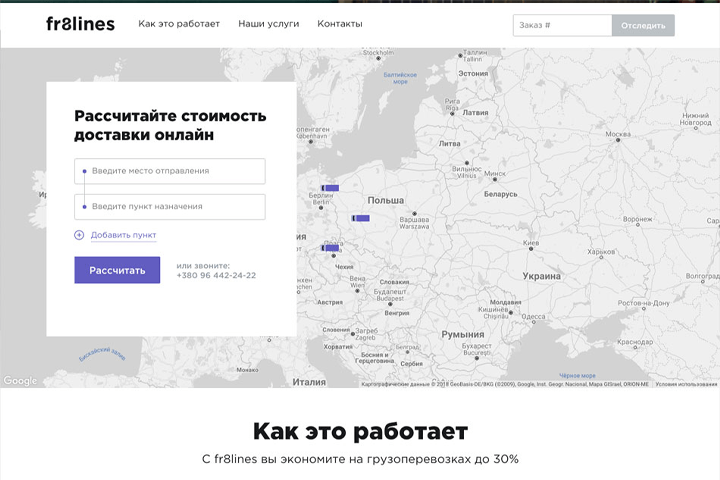Viewport: 720px width, 480px height.
Task: Click the "Минск" city label on the map
Action: click(x=495, y=174)
